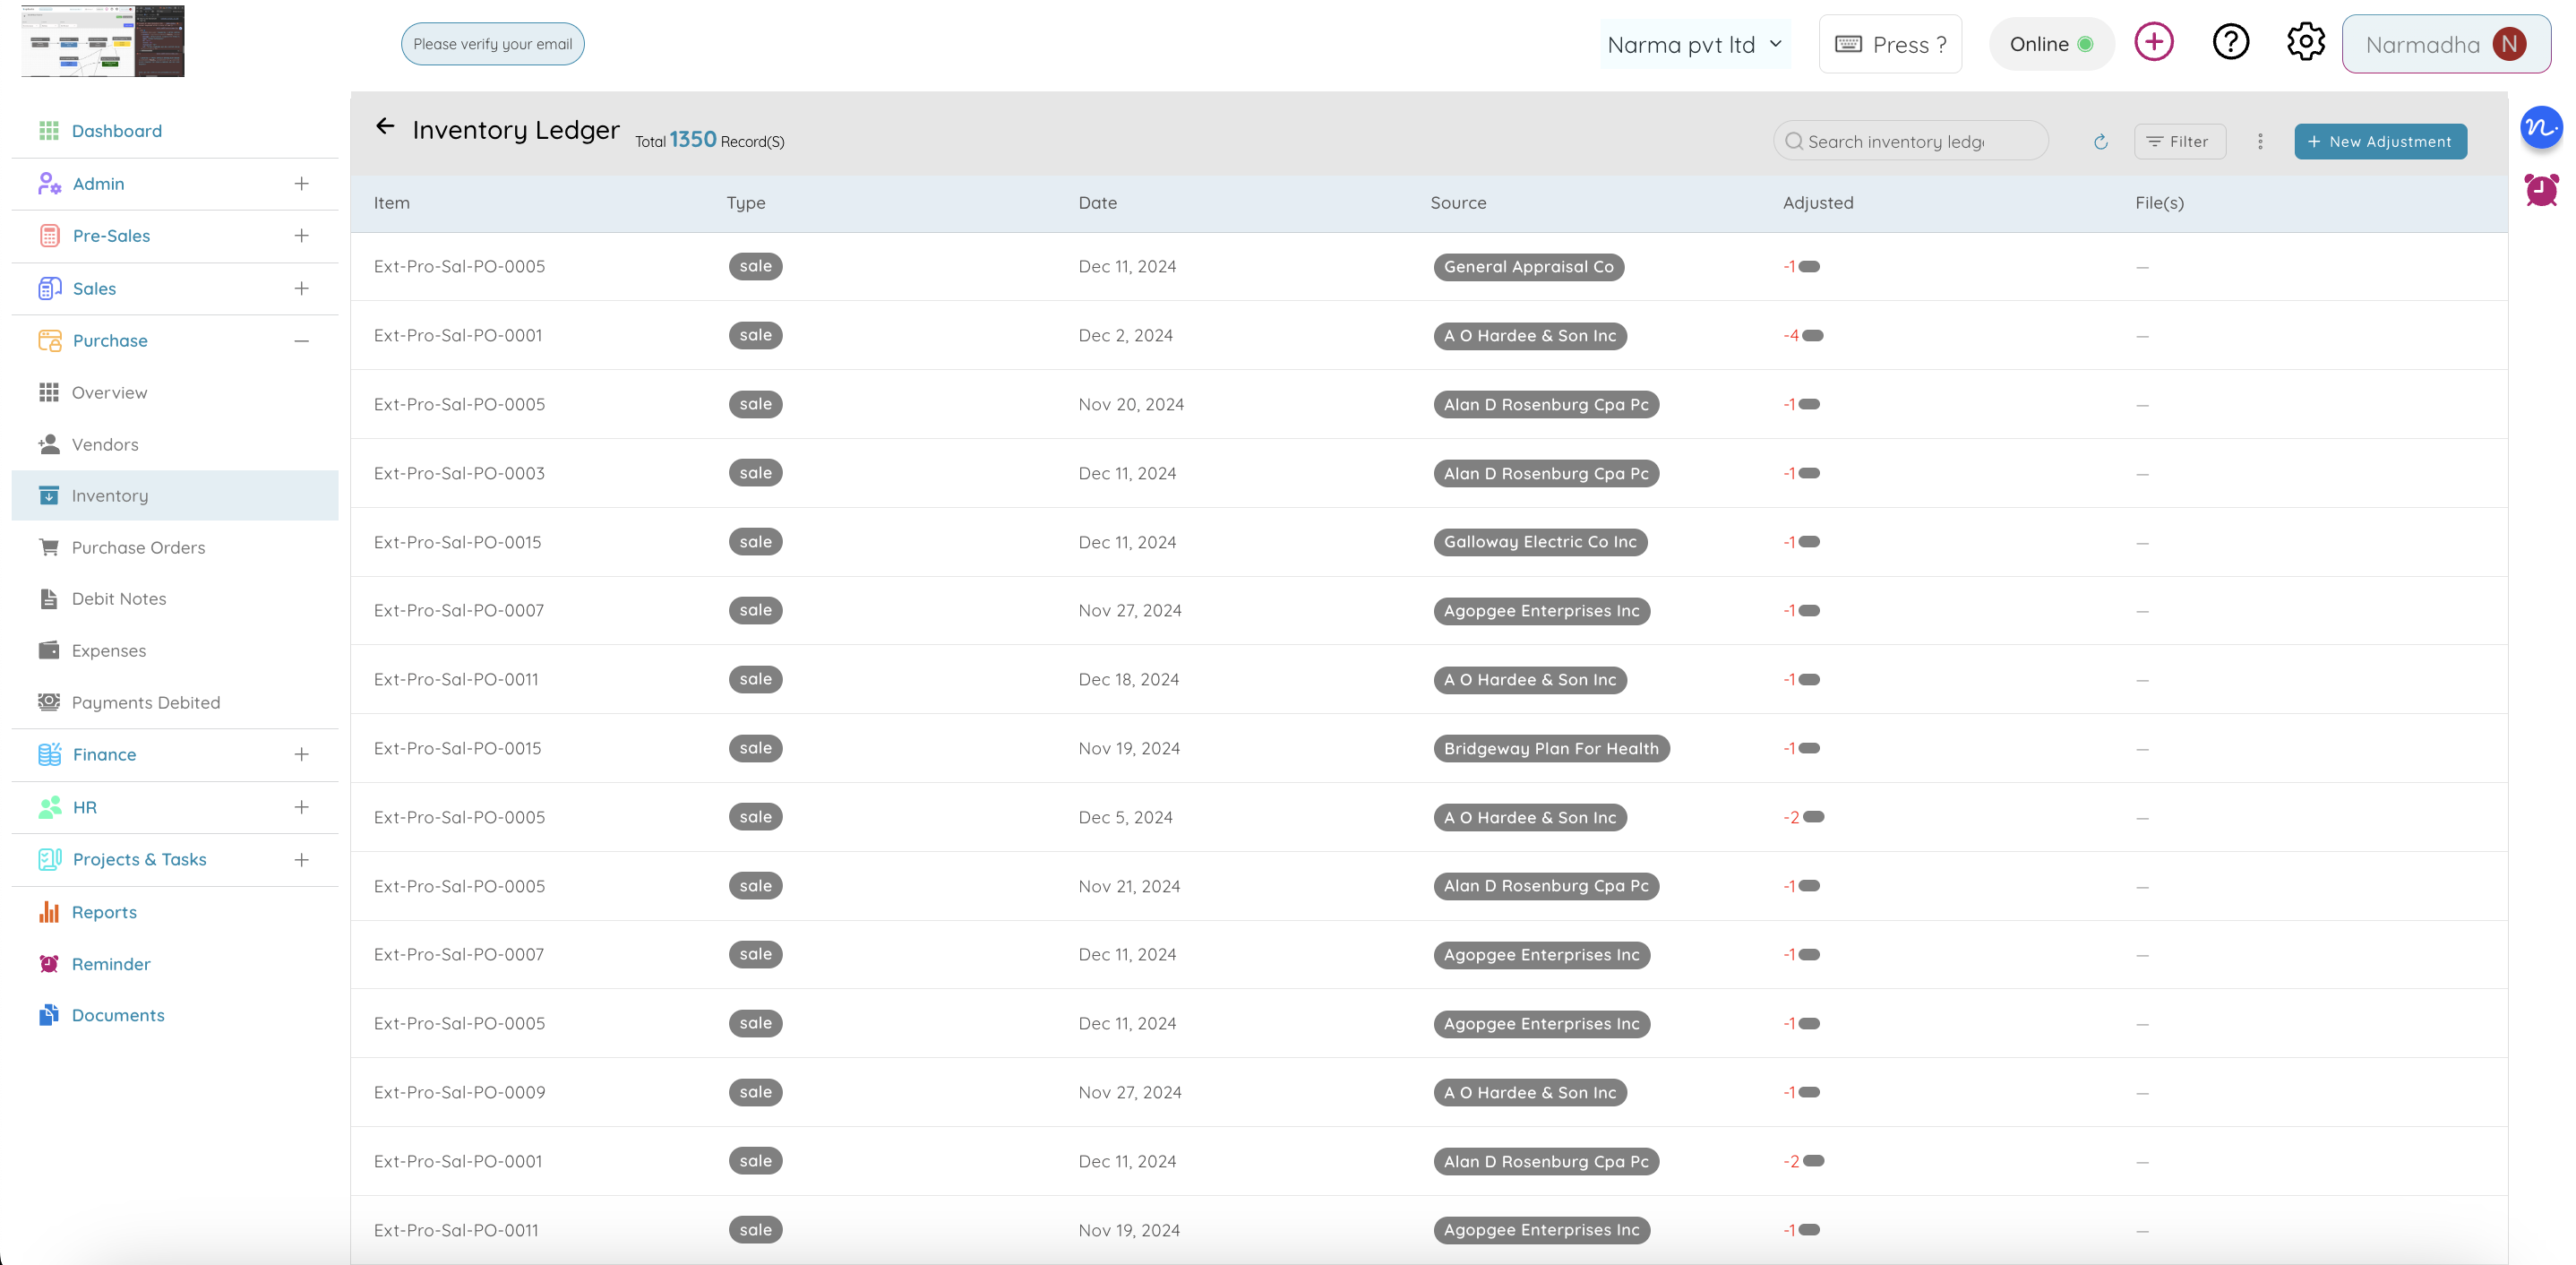The height and width of the screenshot is (1265, 2576).
Task: Open the Narma pvt ltd company dropdown
Action: click(1695, 44)
